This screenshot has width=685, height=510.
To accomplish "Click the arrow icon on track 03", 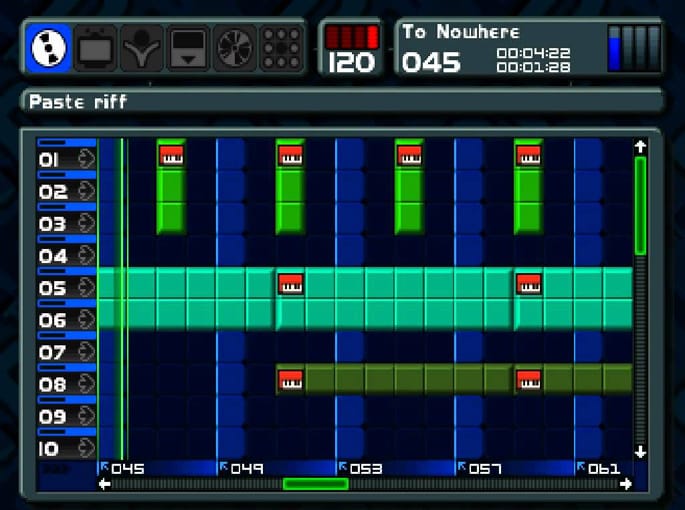I will [86, 223].
